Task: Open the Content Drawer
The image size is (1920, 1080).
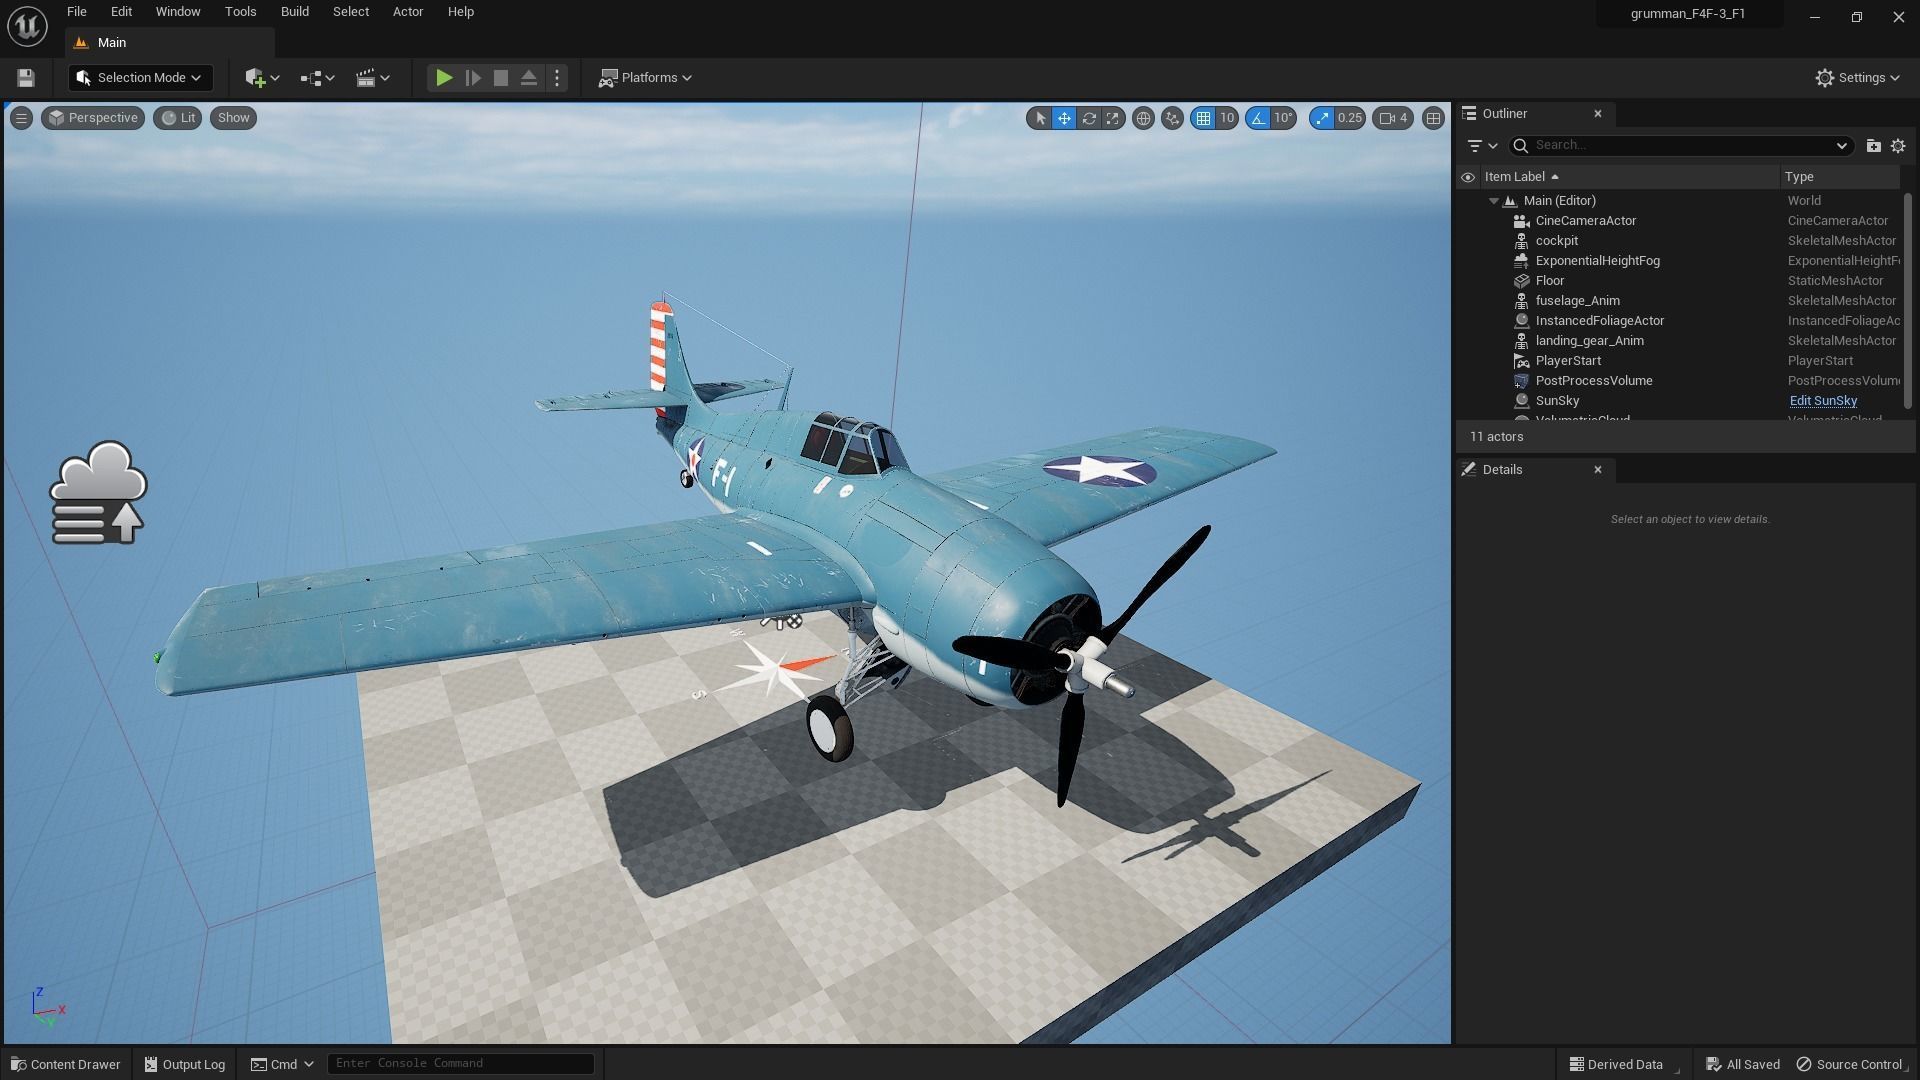Action: coord(65,1064)
